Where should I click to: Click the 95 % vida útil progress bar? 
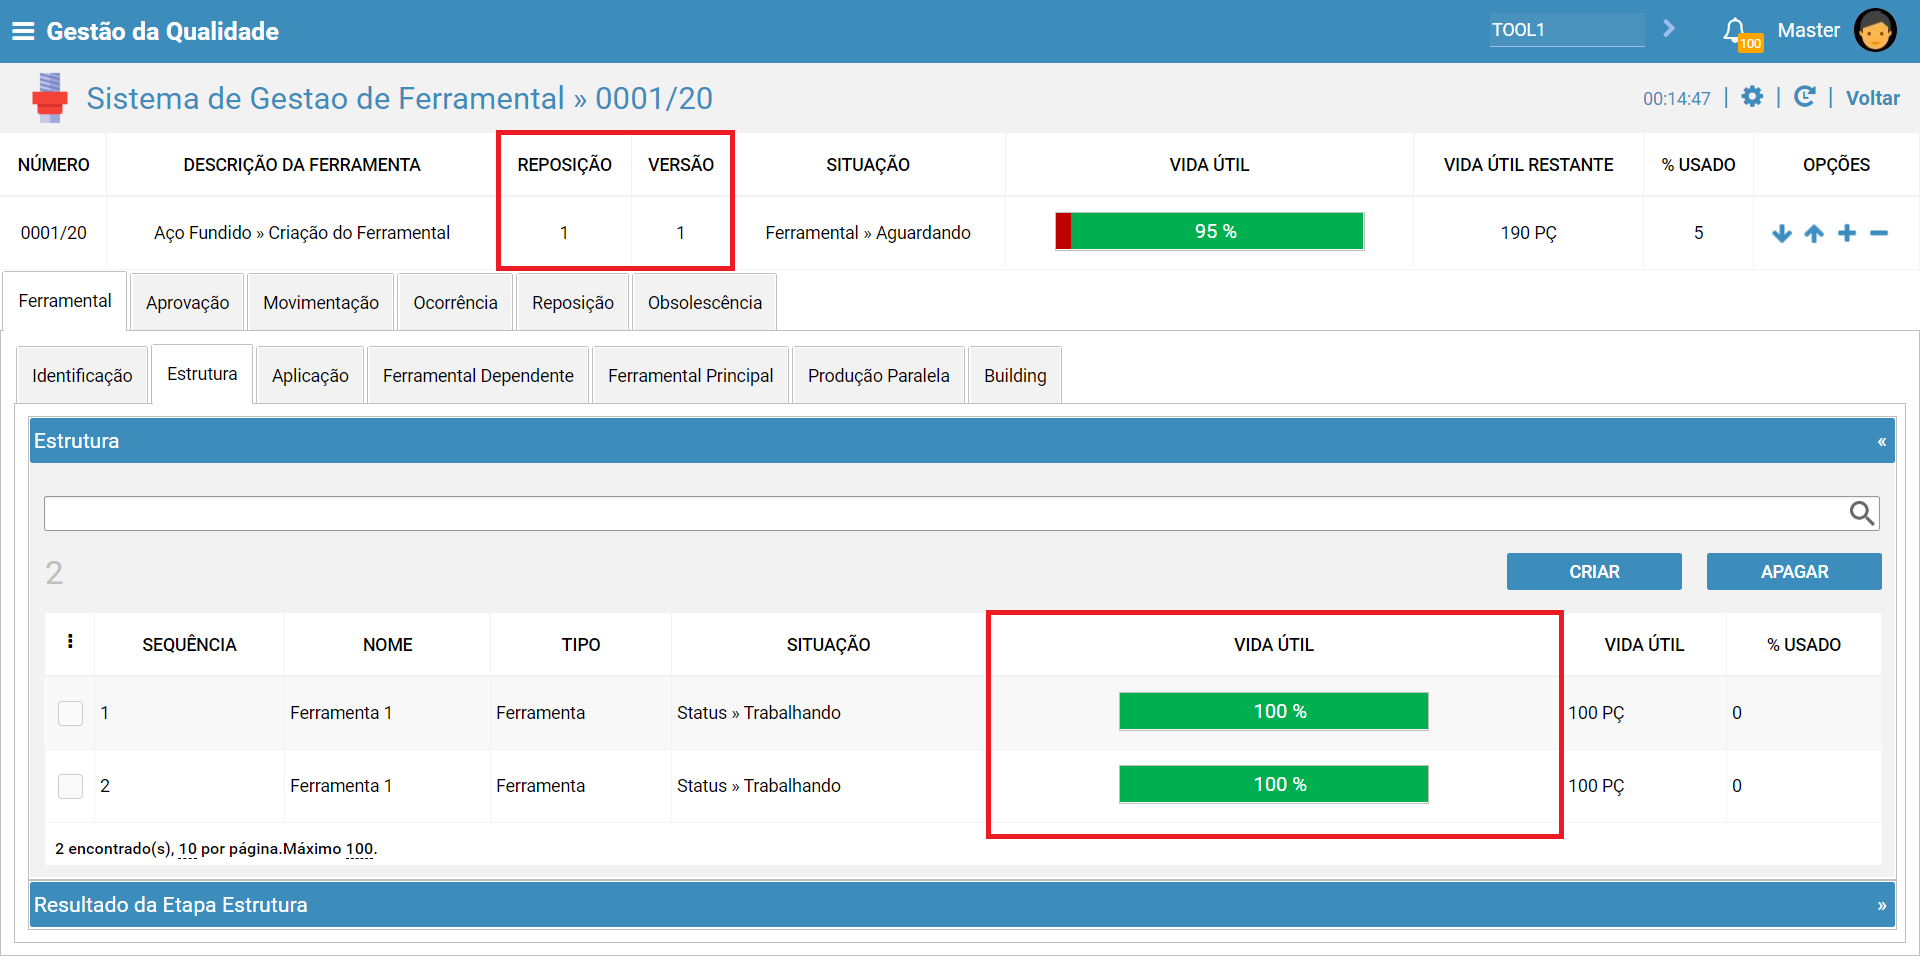[x=1210, y=231]
